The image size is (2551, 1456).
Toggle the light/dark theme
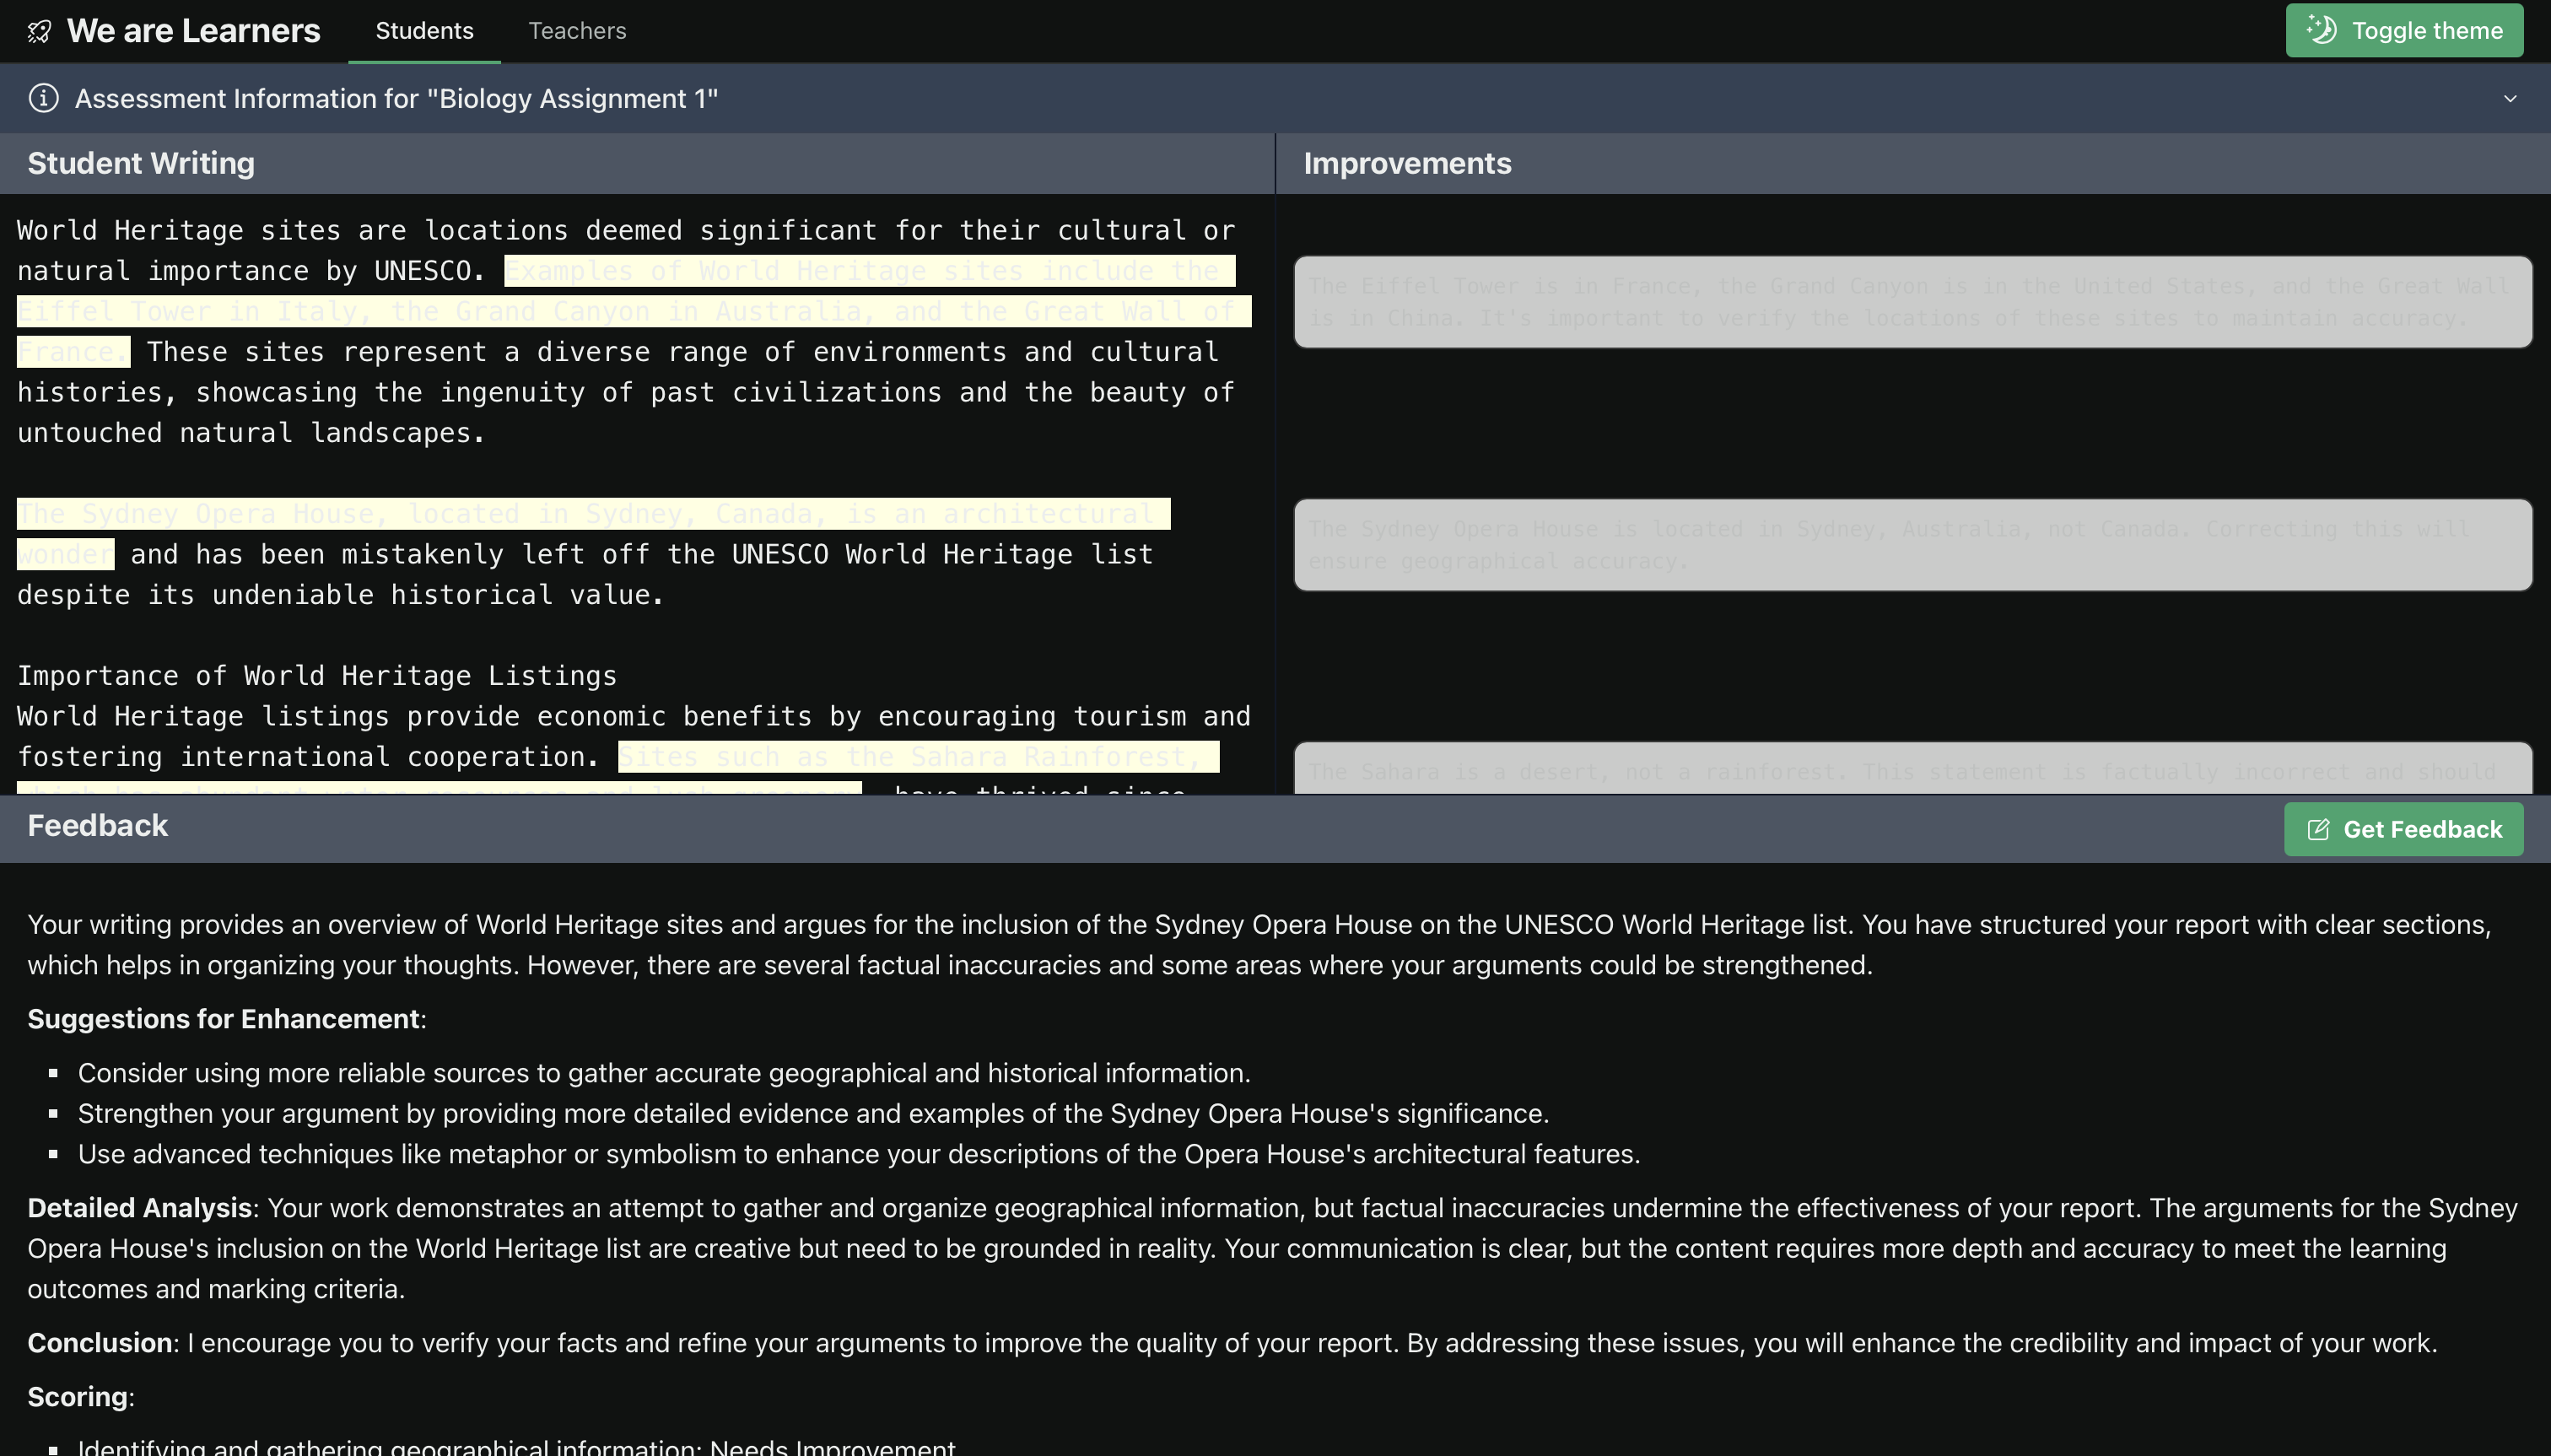pyautogui.click(x=2403, y=31)
